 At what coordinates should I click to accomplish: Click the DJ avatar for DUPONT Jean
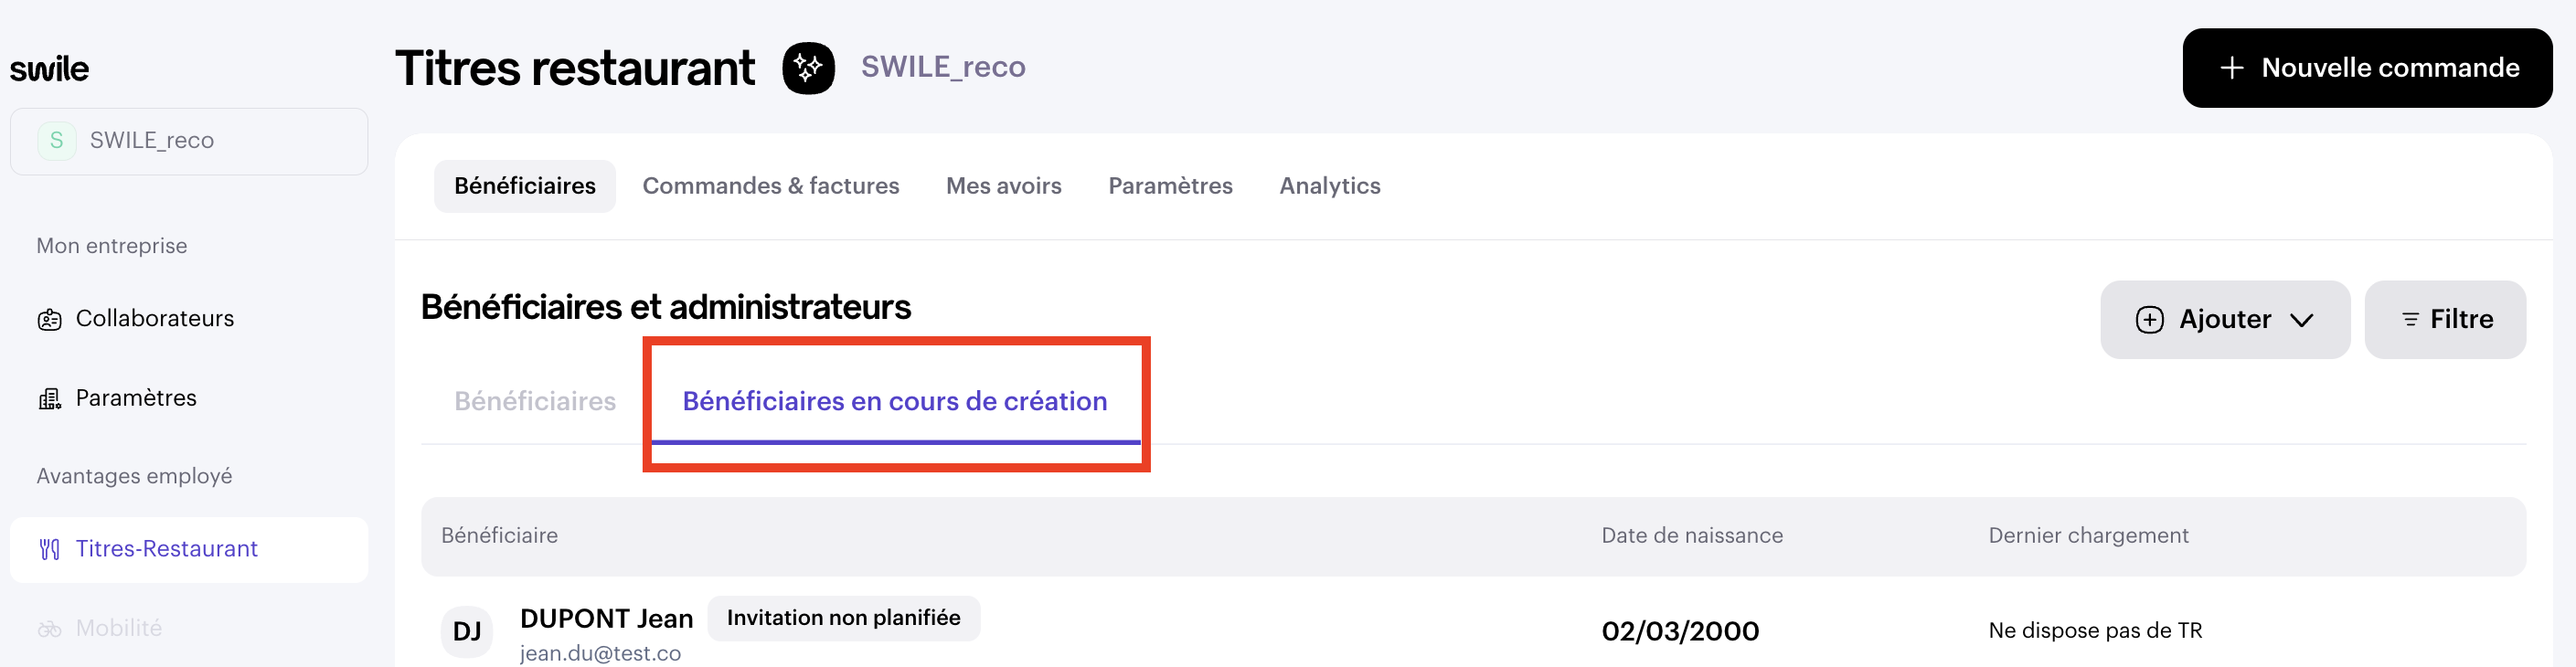[x=466, y=631]
